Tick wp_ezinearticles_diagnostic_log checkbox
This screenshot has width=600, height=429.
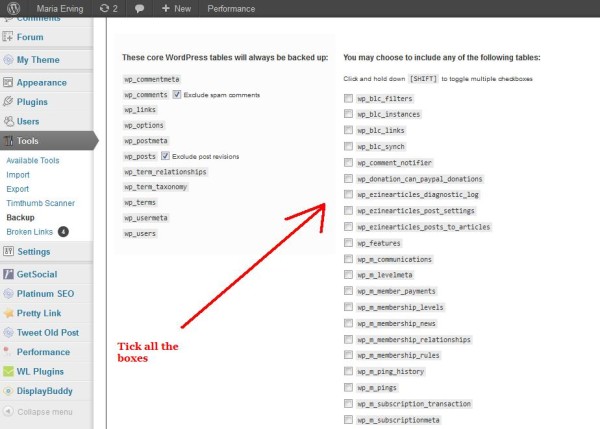(348, 194)
